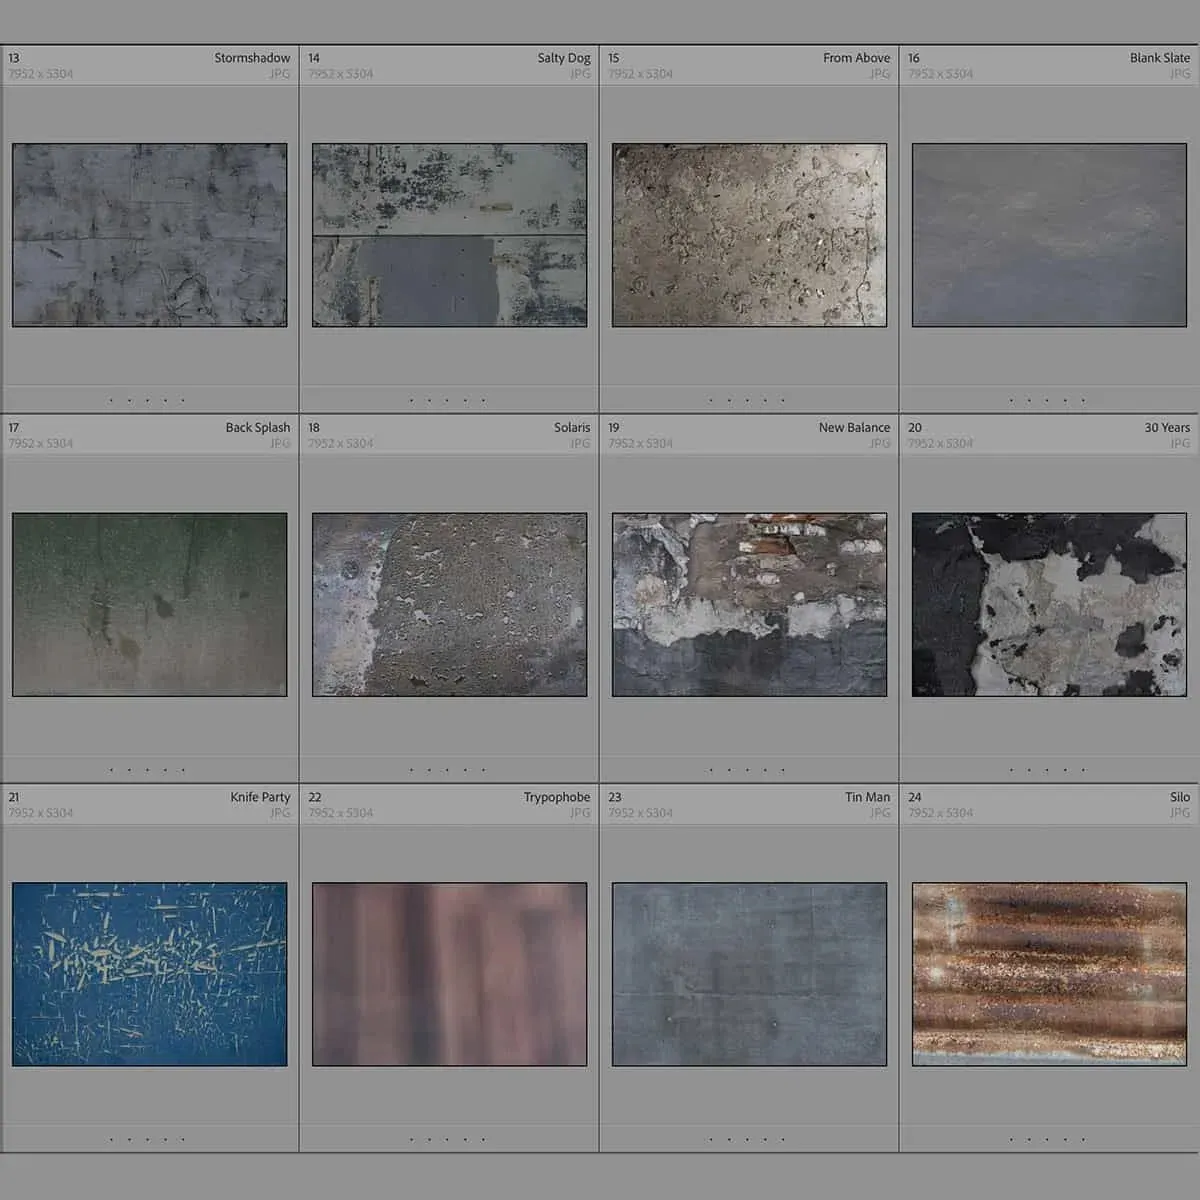Set fifth rating dot under Salty Dog

[483, 401]
